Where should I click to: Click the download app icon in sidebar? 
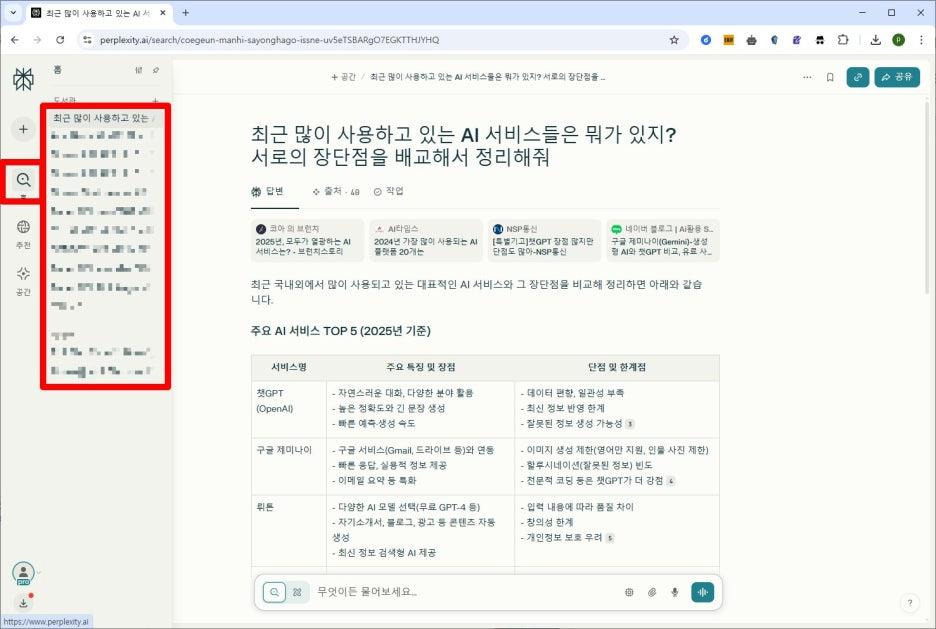pos(23,603)
